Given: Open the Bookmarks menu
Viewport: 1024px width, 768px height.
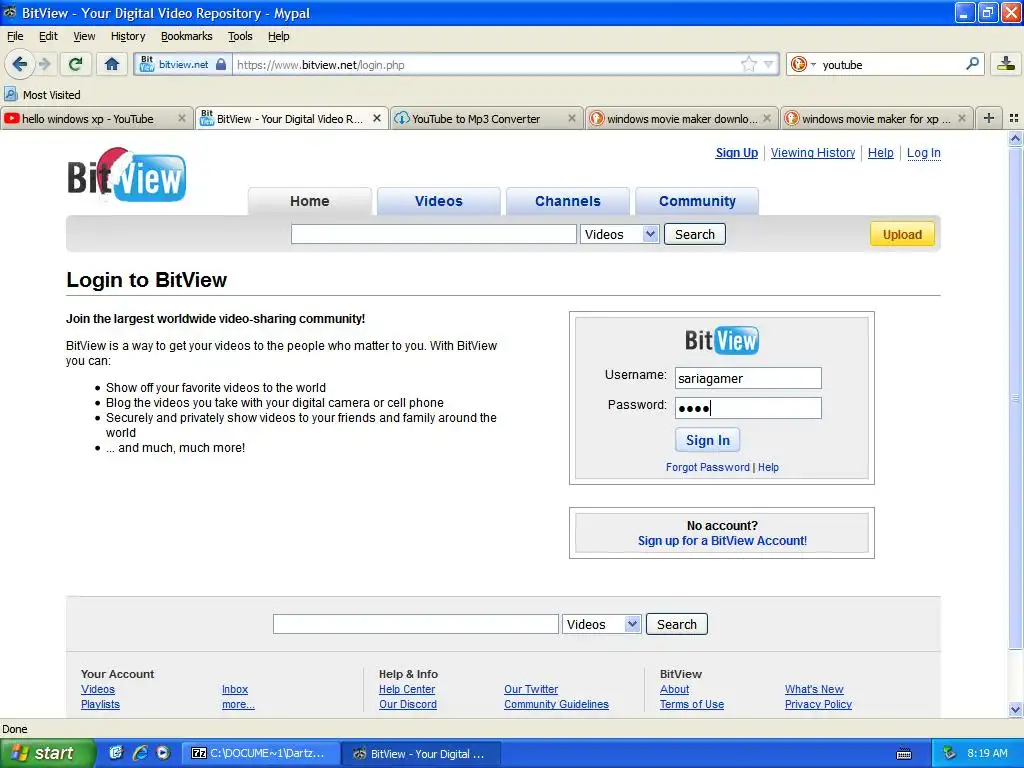Looking at the screenshot, I should (x=187, y=36).
